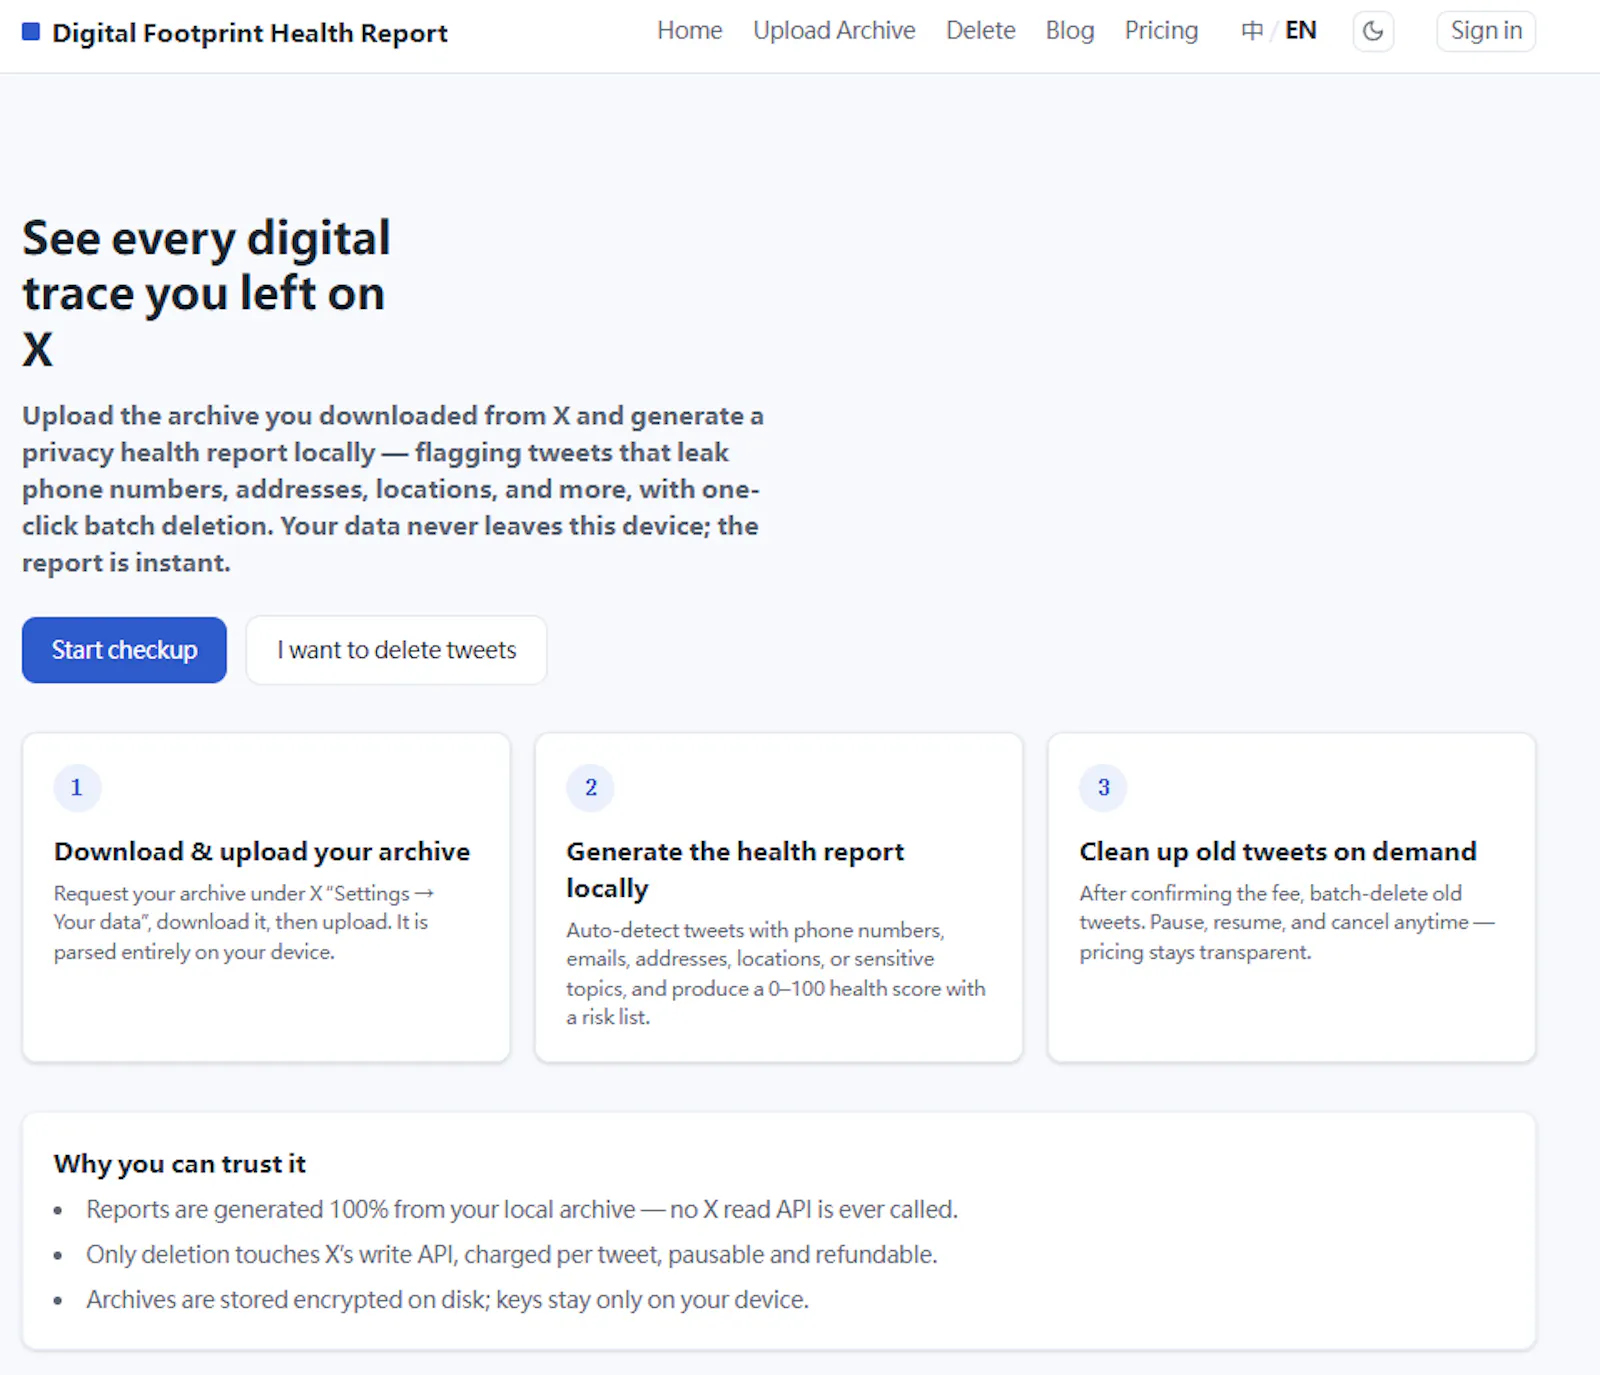This screenshot has width=1600, height=1375.
Task: Open the Pricing nav link
Action: 1161,31
